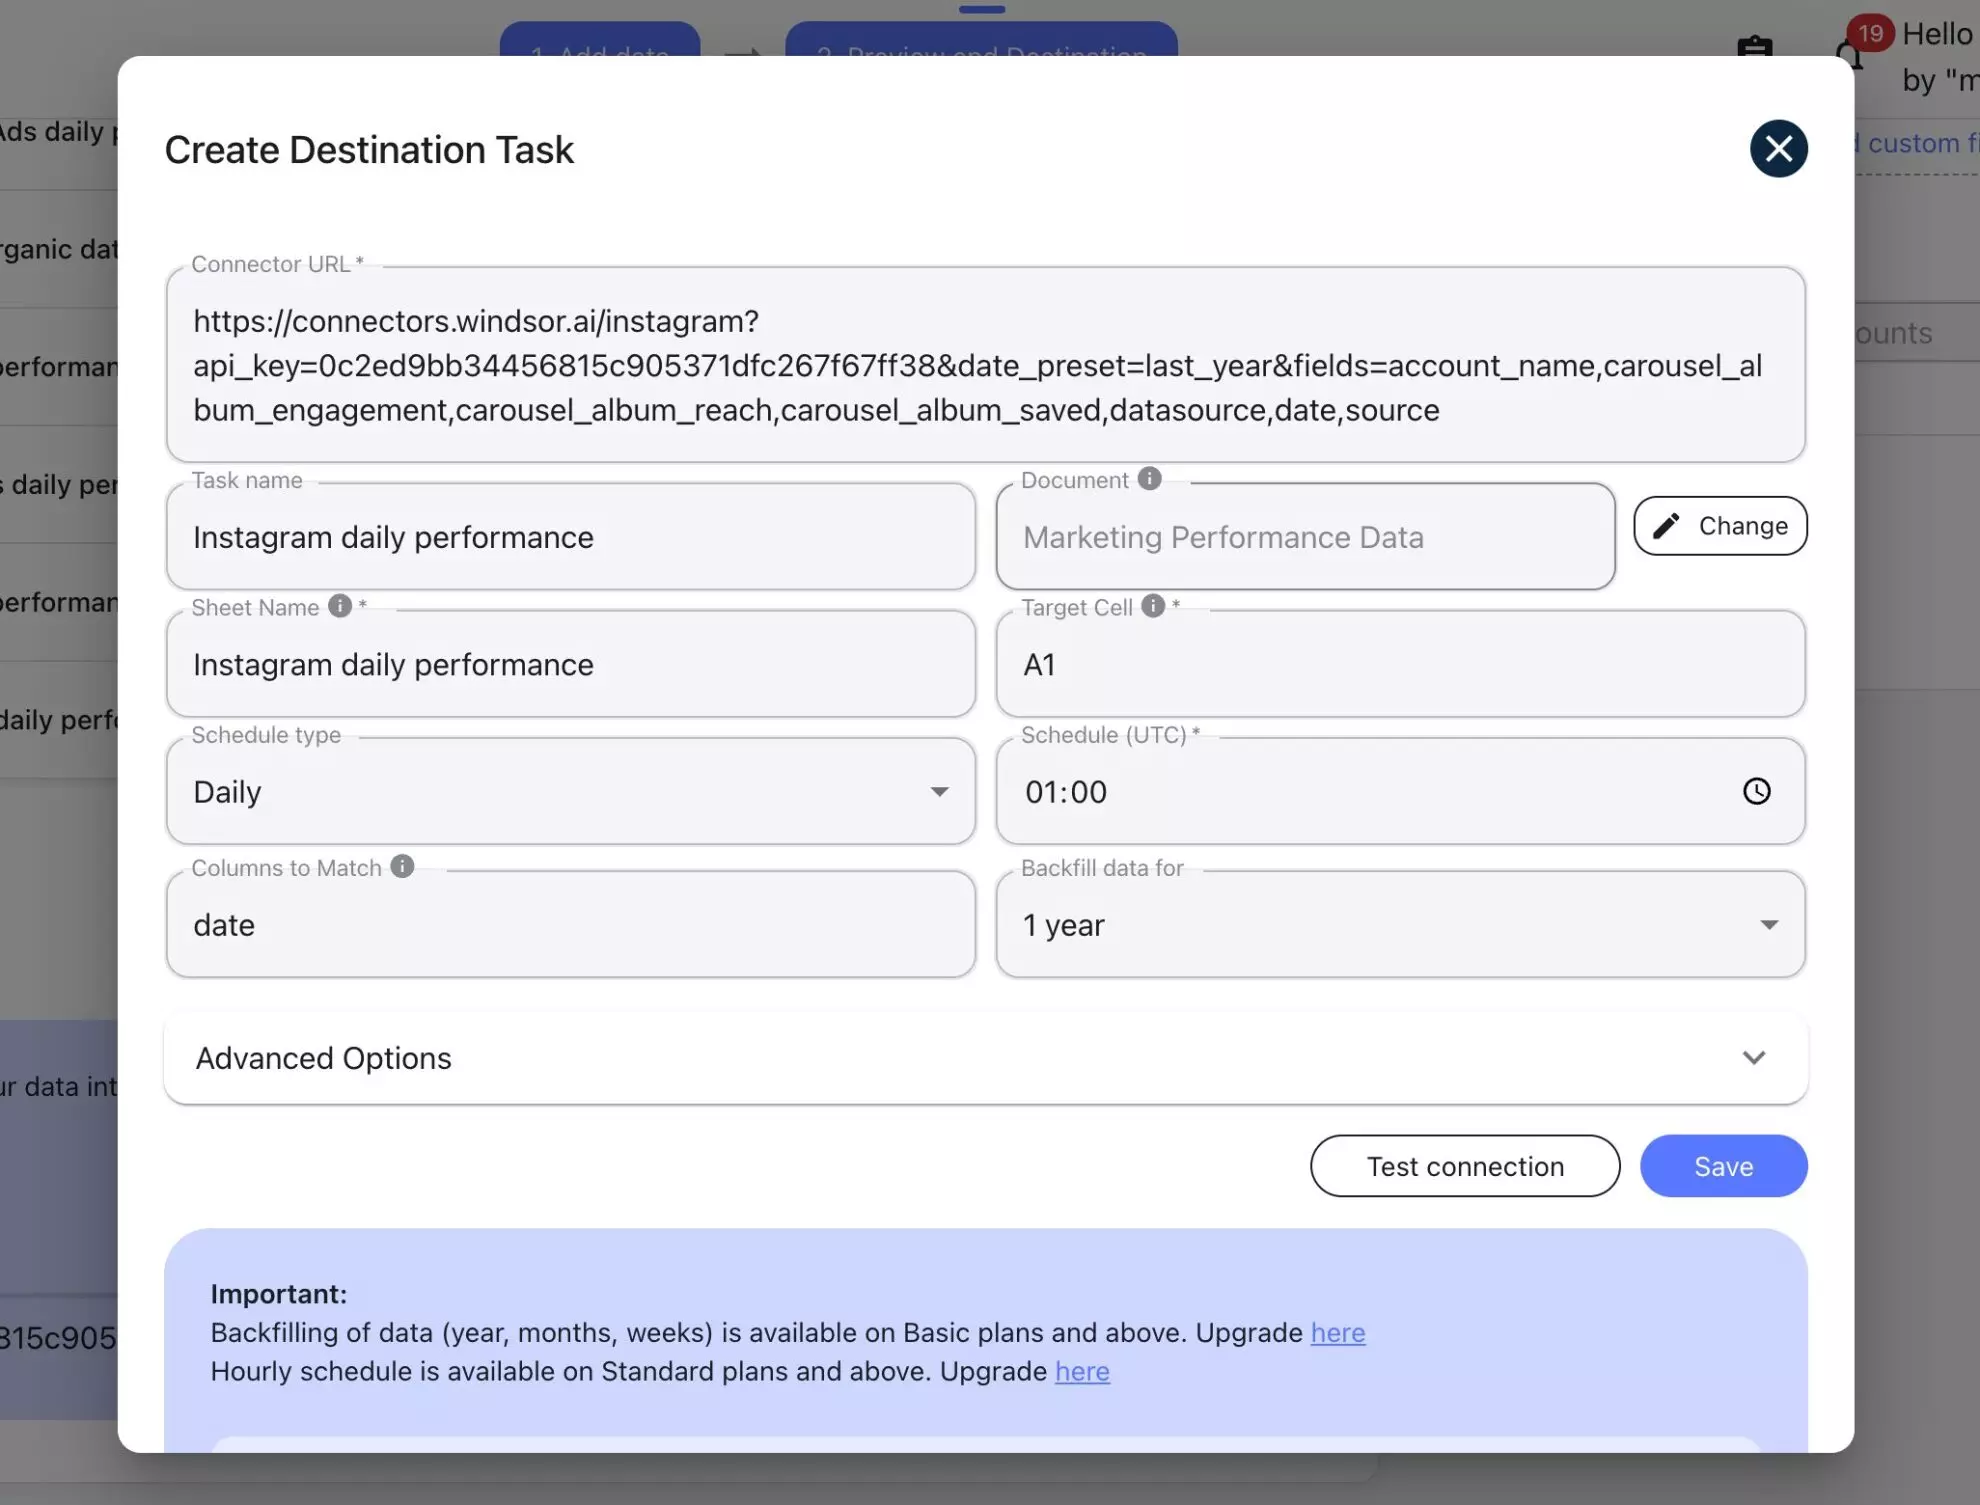1980x1505 pixels.
Task: Open the clock picker in Schedule (UTC) field
Action: pyautogui.click(x=1757, y=791)
